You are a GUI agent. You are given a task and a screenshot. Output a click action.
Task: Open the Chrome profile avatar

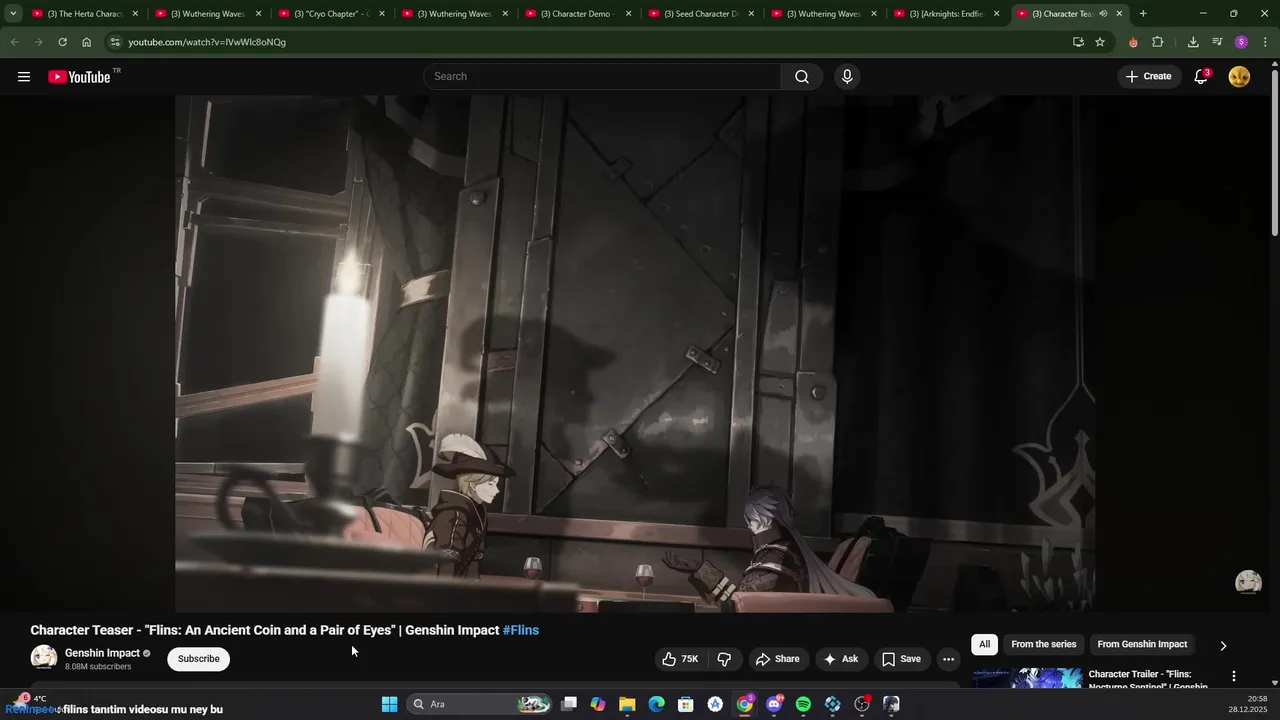1241,42
